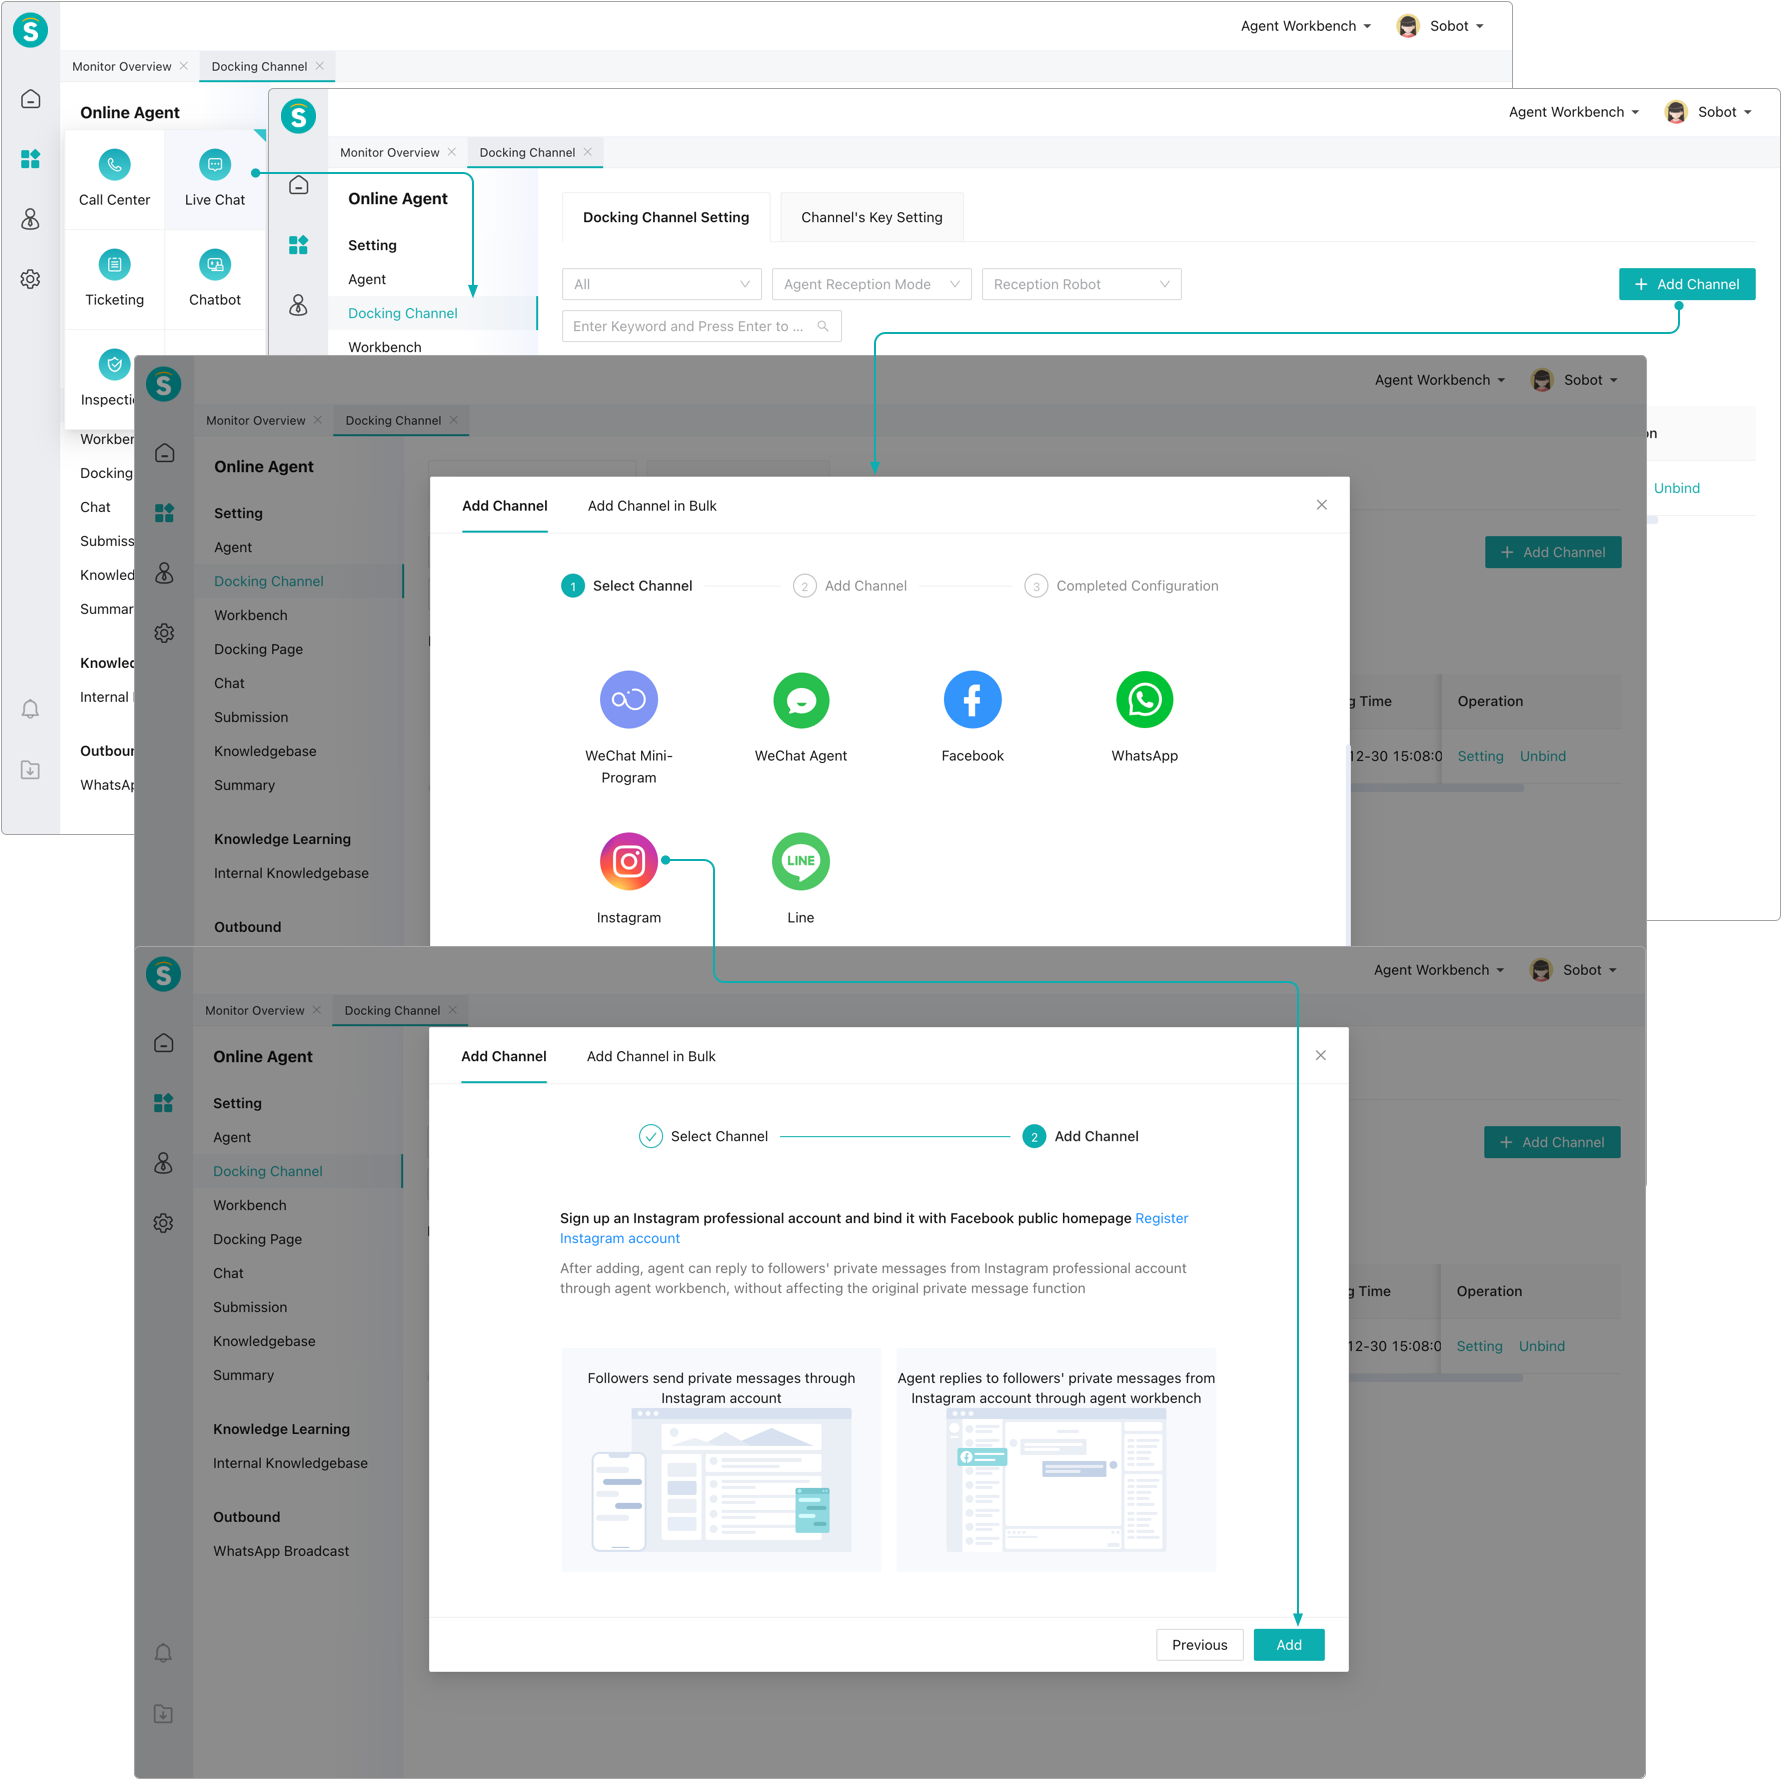Click completed Select Channel step in bottom dialog
Image resolution: width=1781 pixels, height=1779 pixels.
(x=704, y=1136)
